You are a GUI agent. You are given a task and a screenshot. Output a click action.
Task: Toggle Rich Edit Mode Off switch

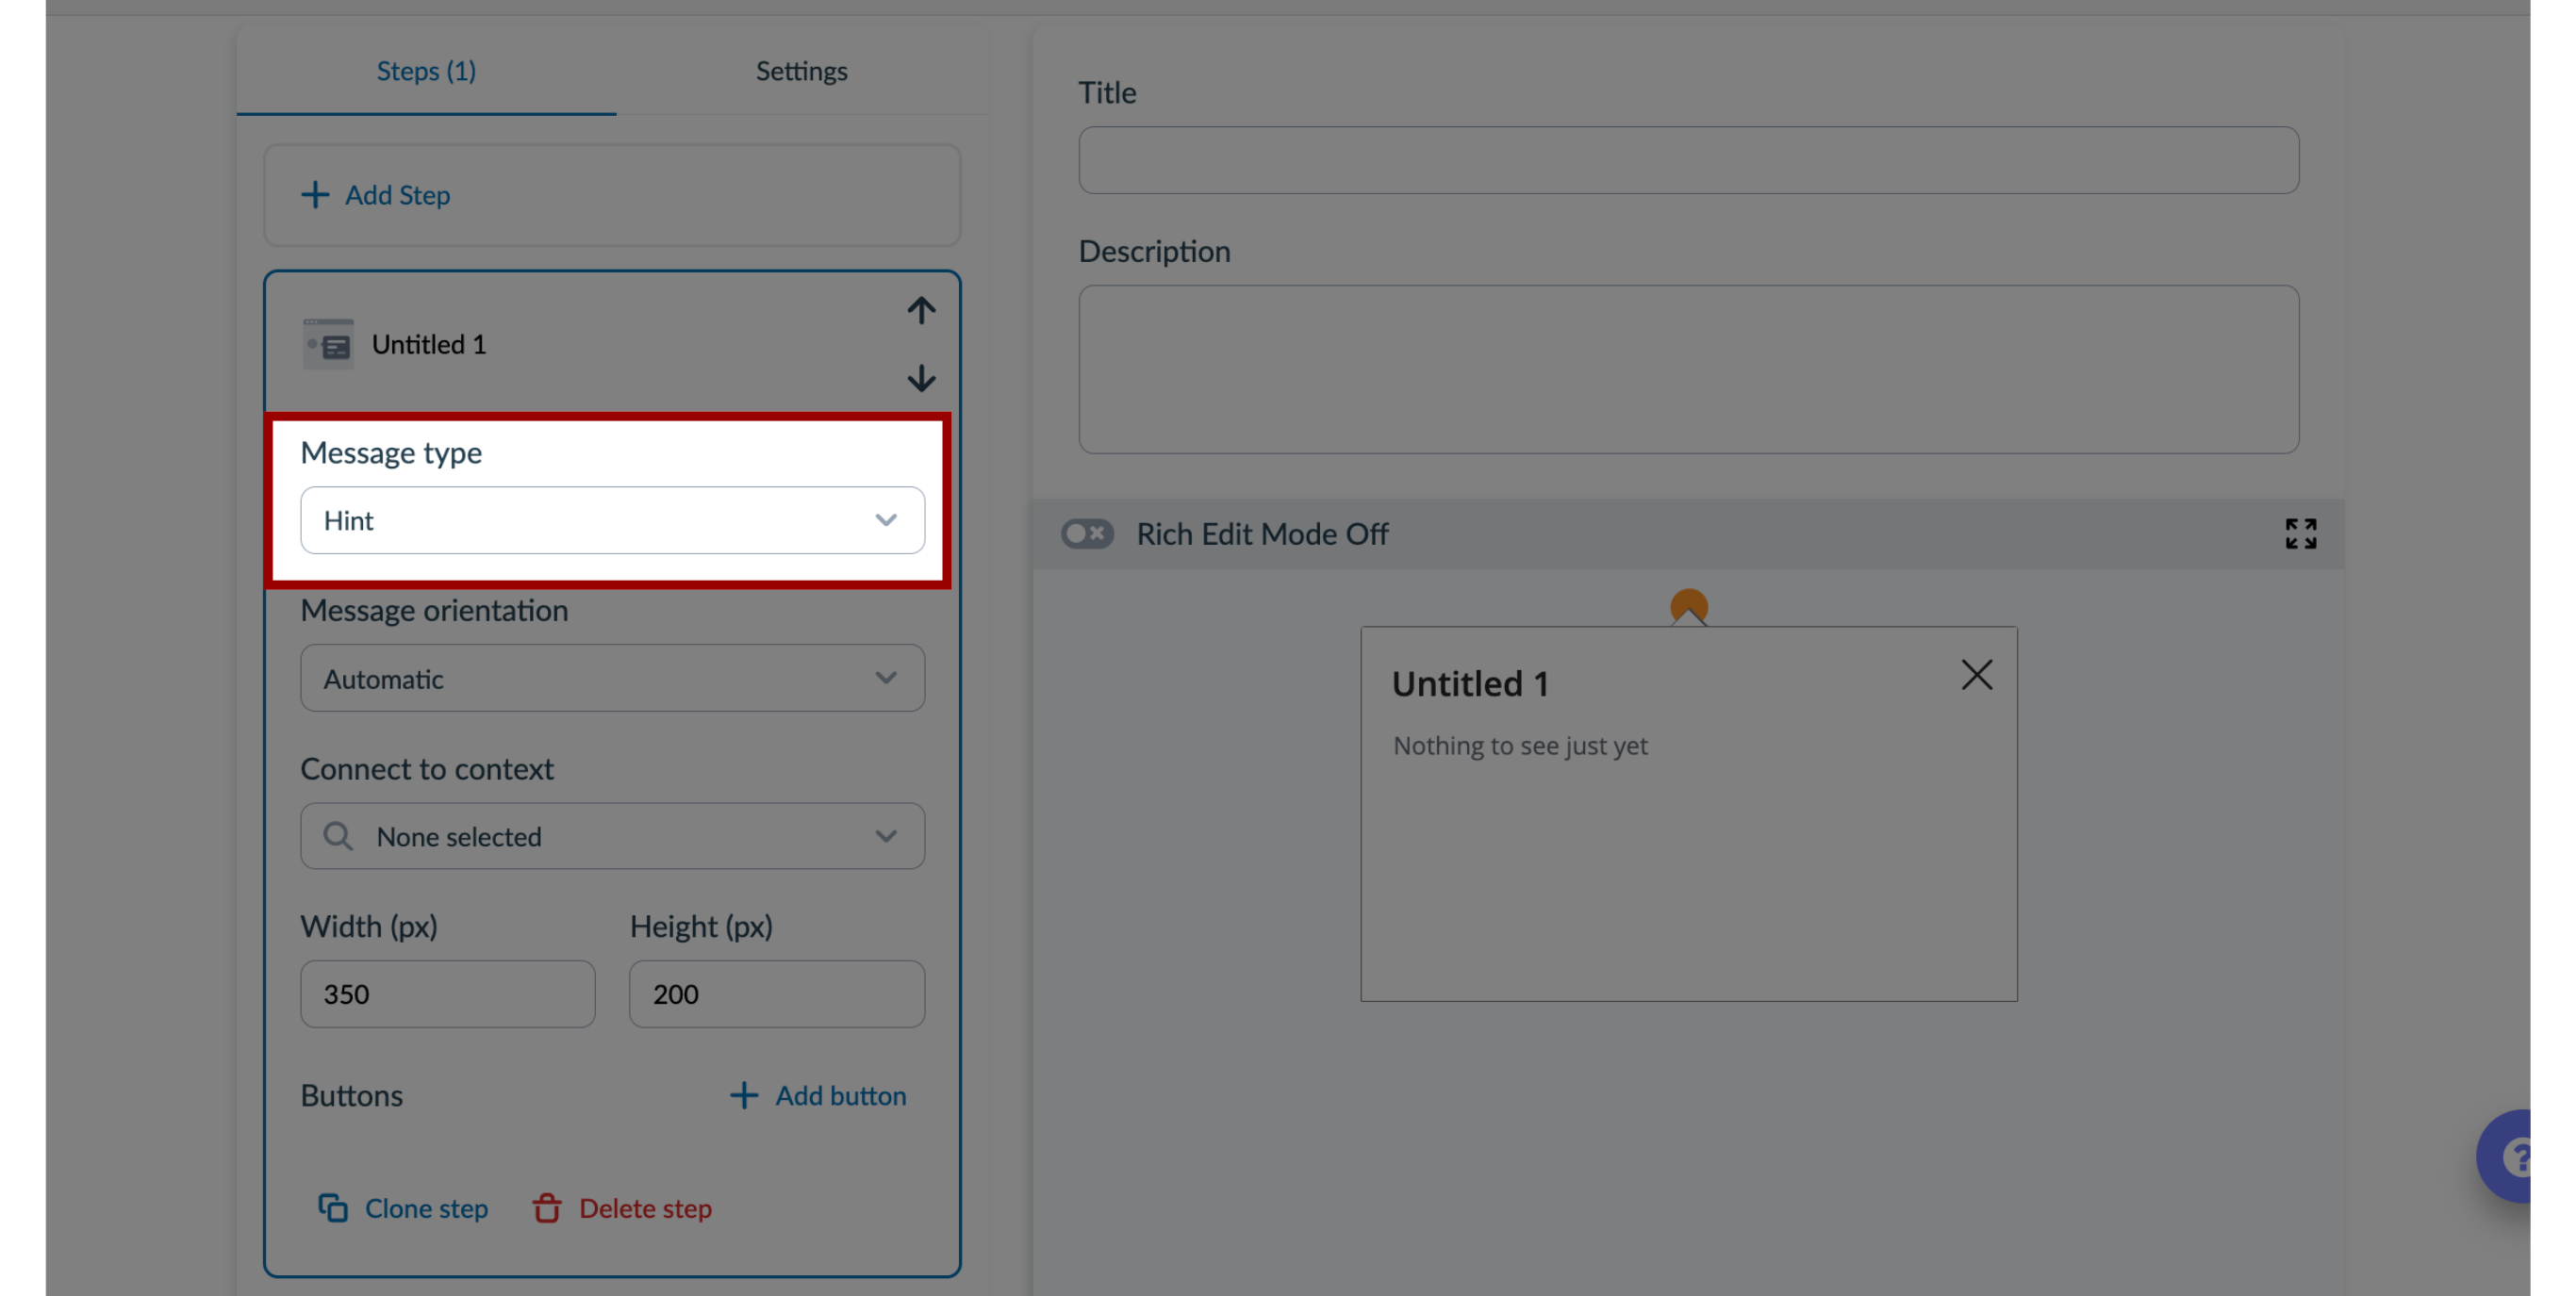pos(1084,533)
